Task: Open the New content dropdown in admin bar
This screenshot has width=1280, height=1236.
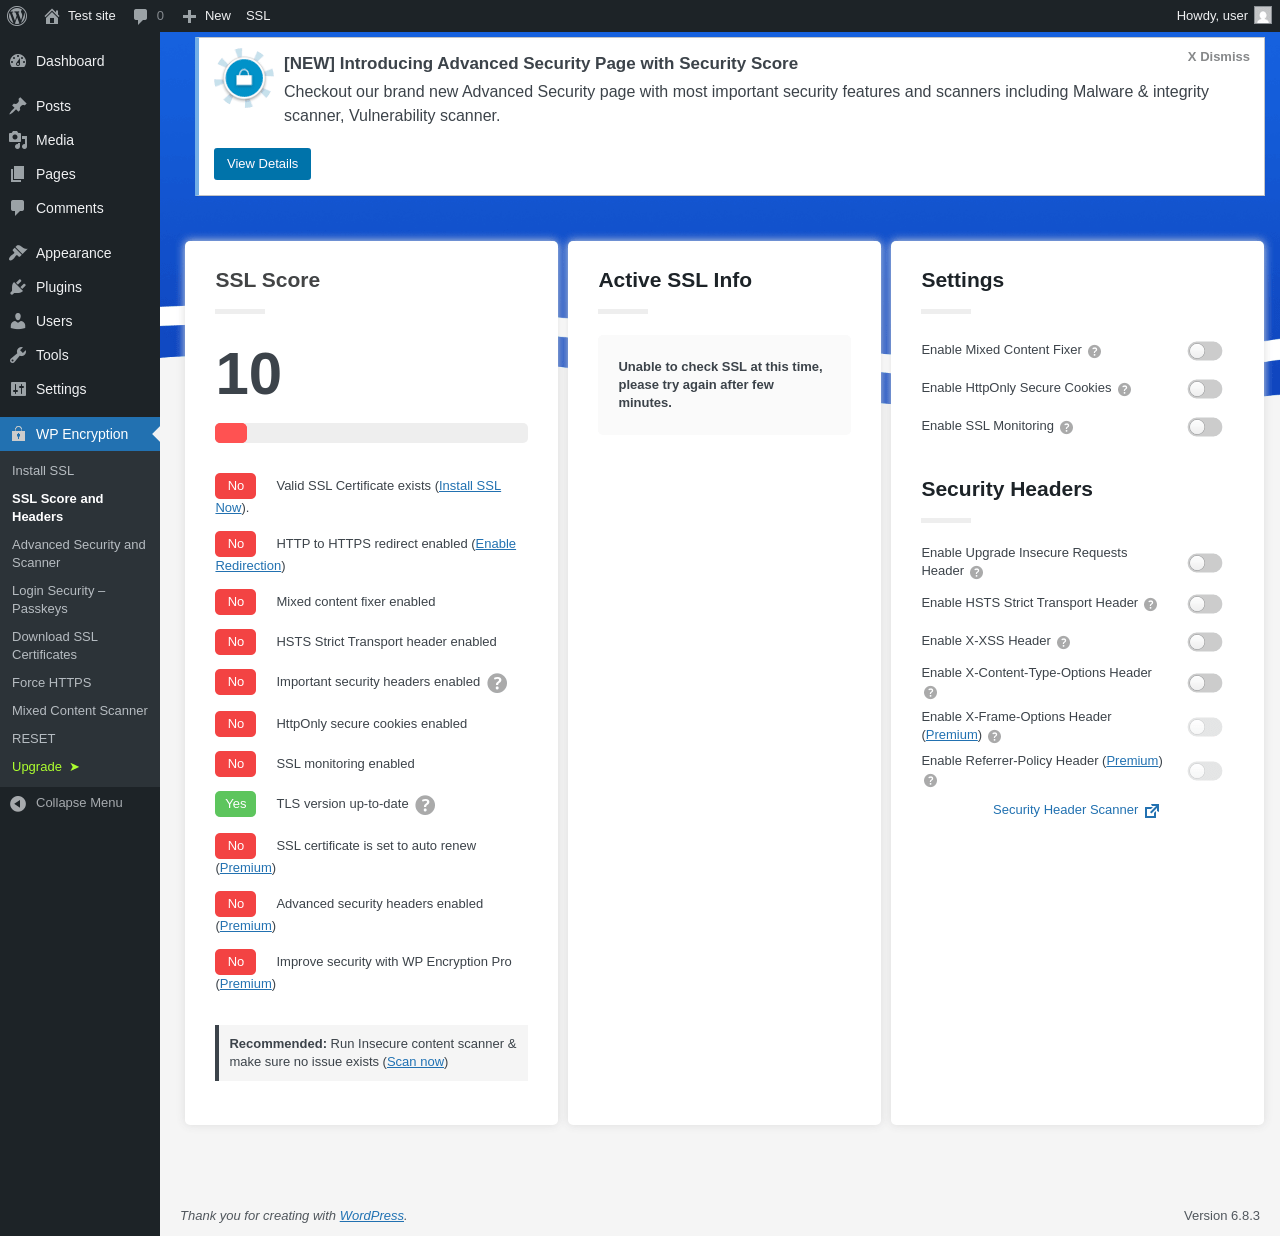Action: 207,16
